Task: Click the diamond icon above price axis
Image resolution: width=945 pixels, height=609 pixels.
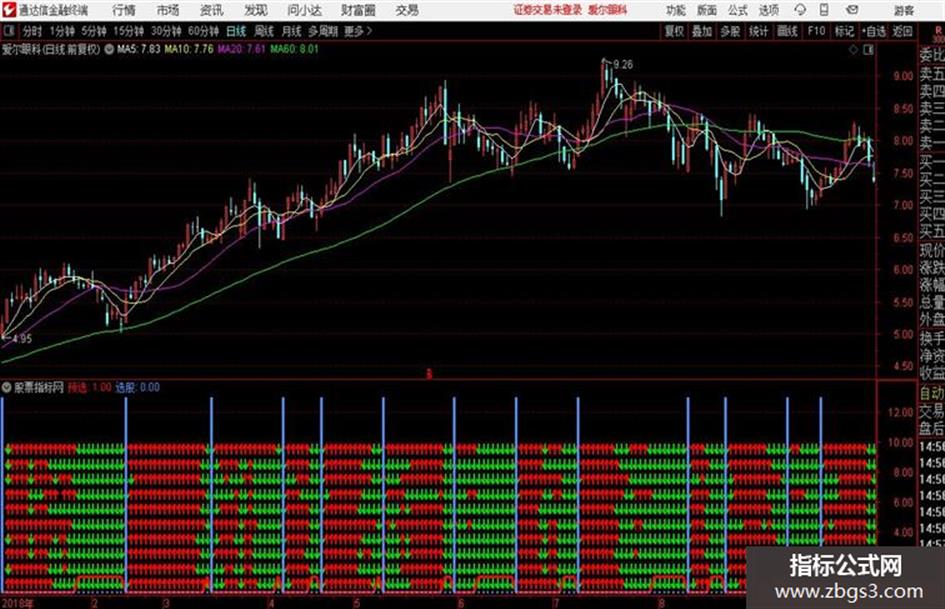Action: pos(853,50)
